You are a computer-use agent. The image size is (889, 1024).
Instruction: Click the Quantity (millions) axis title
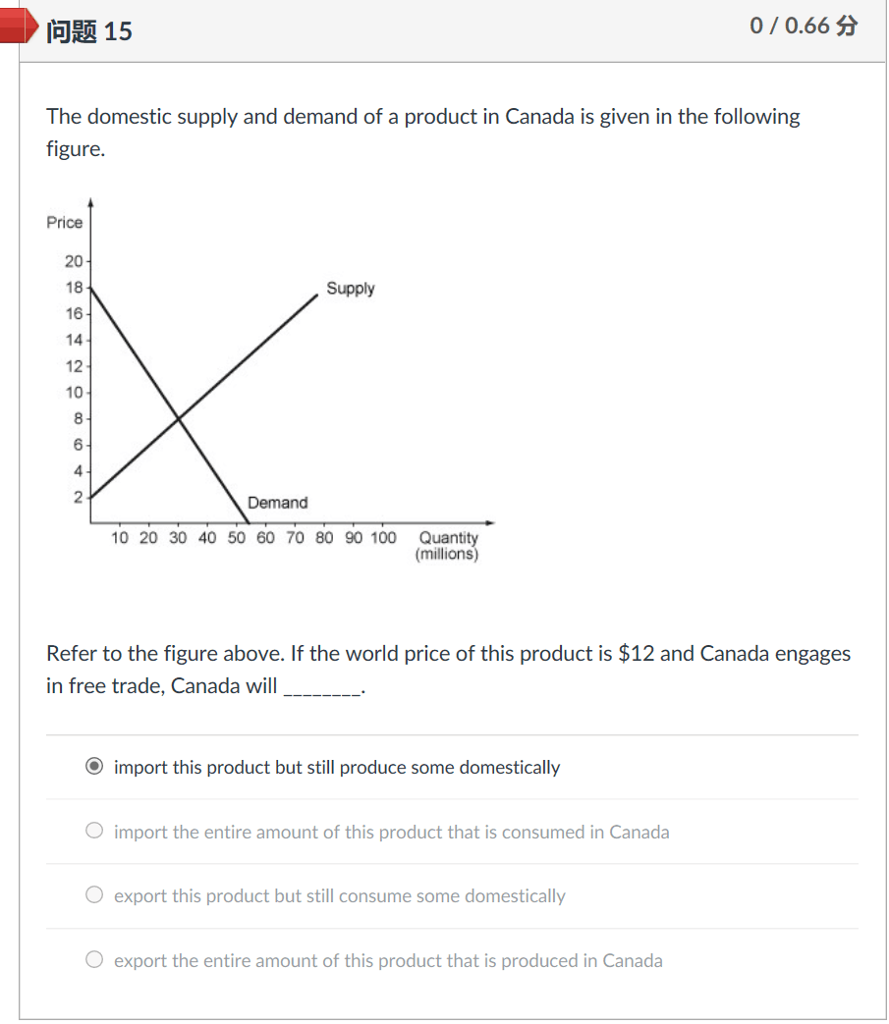447,546
